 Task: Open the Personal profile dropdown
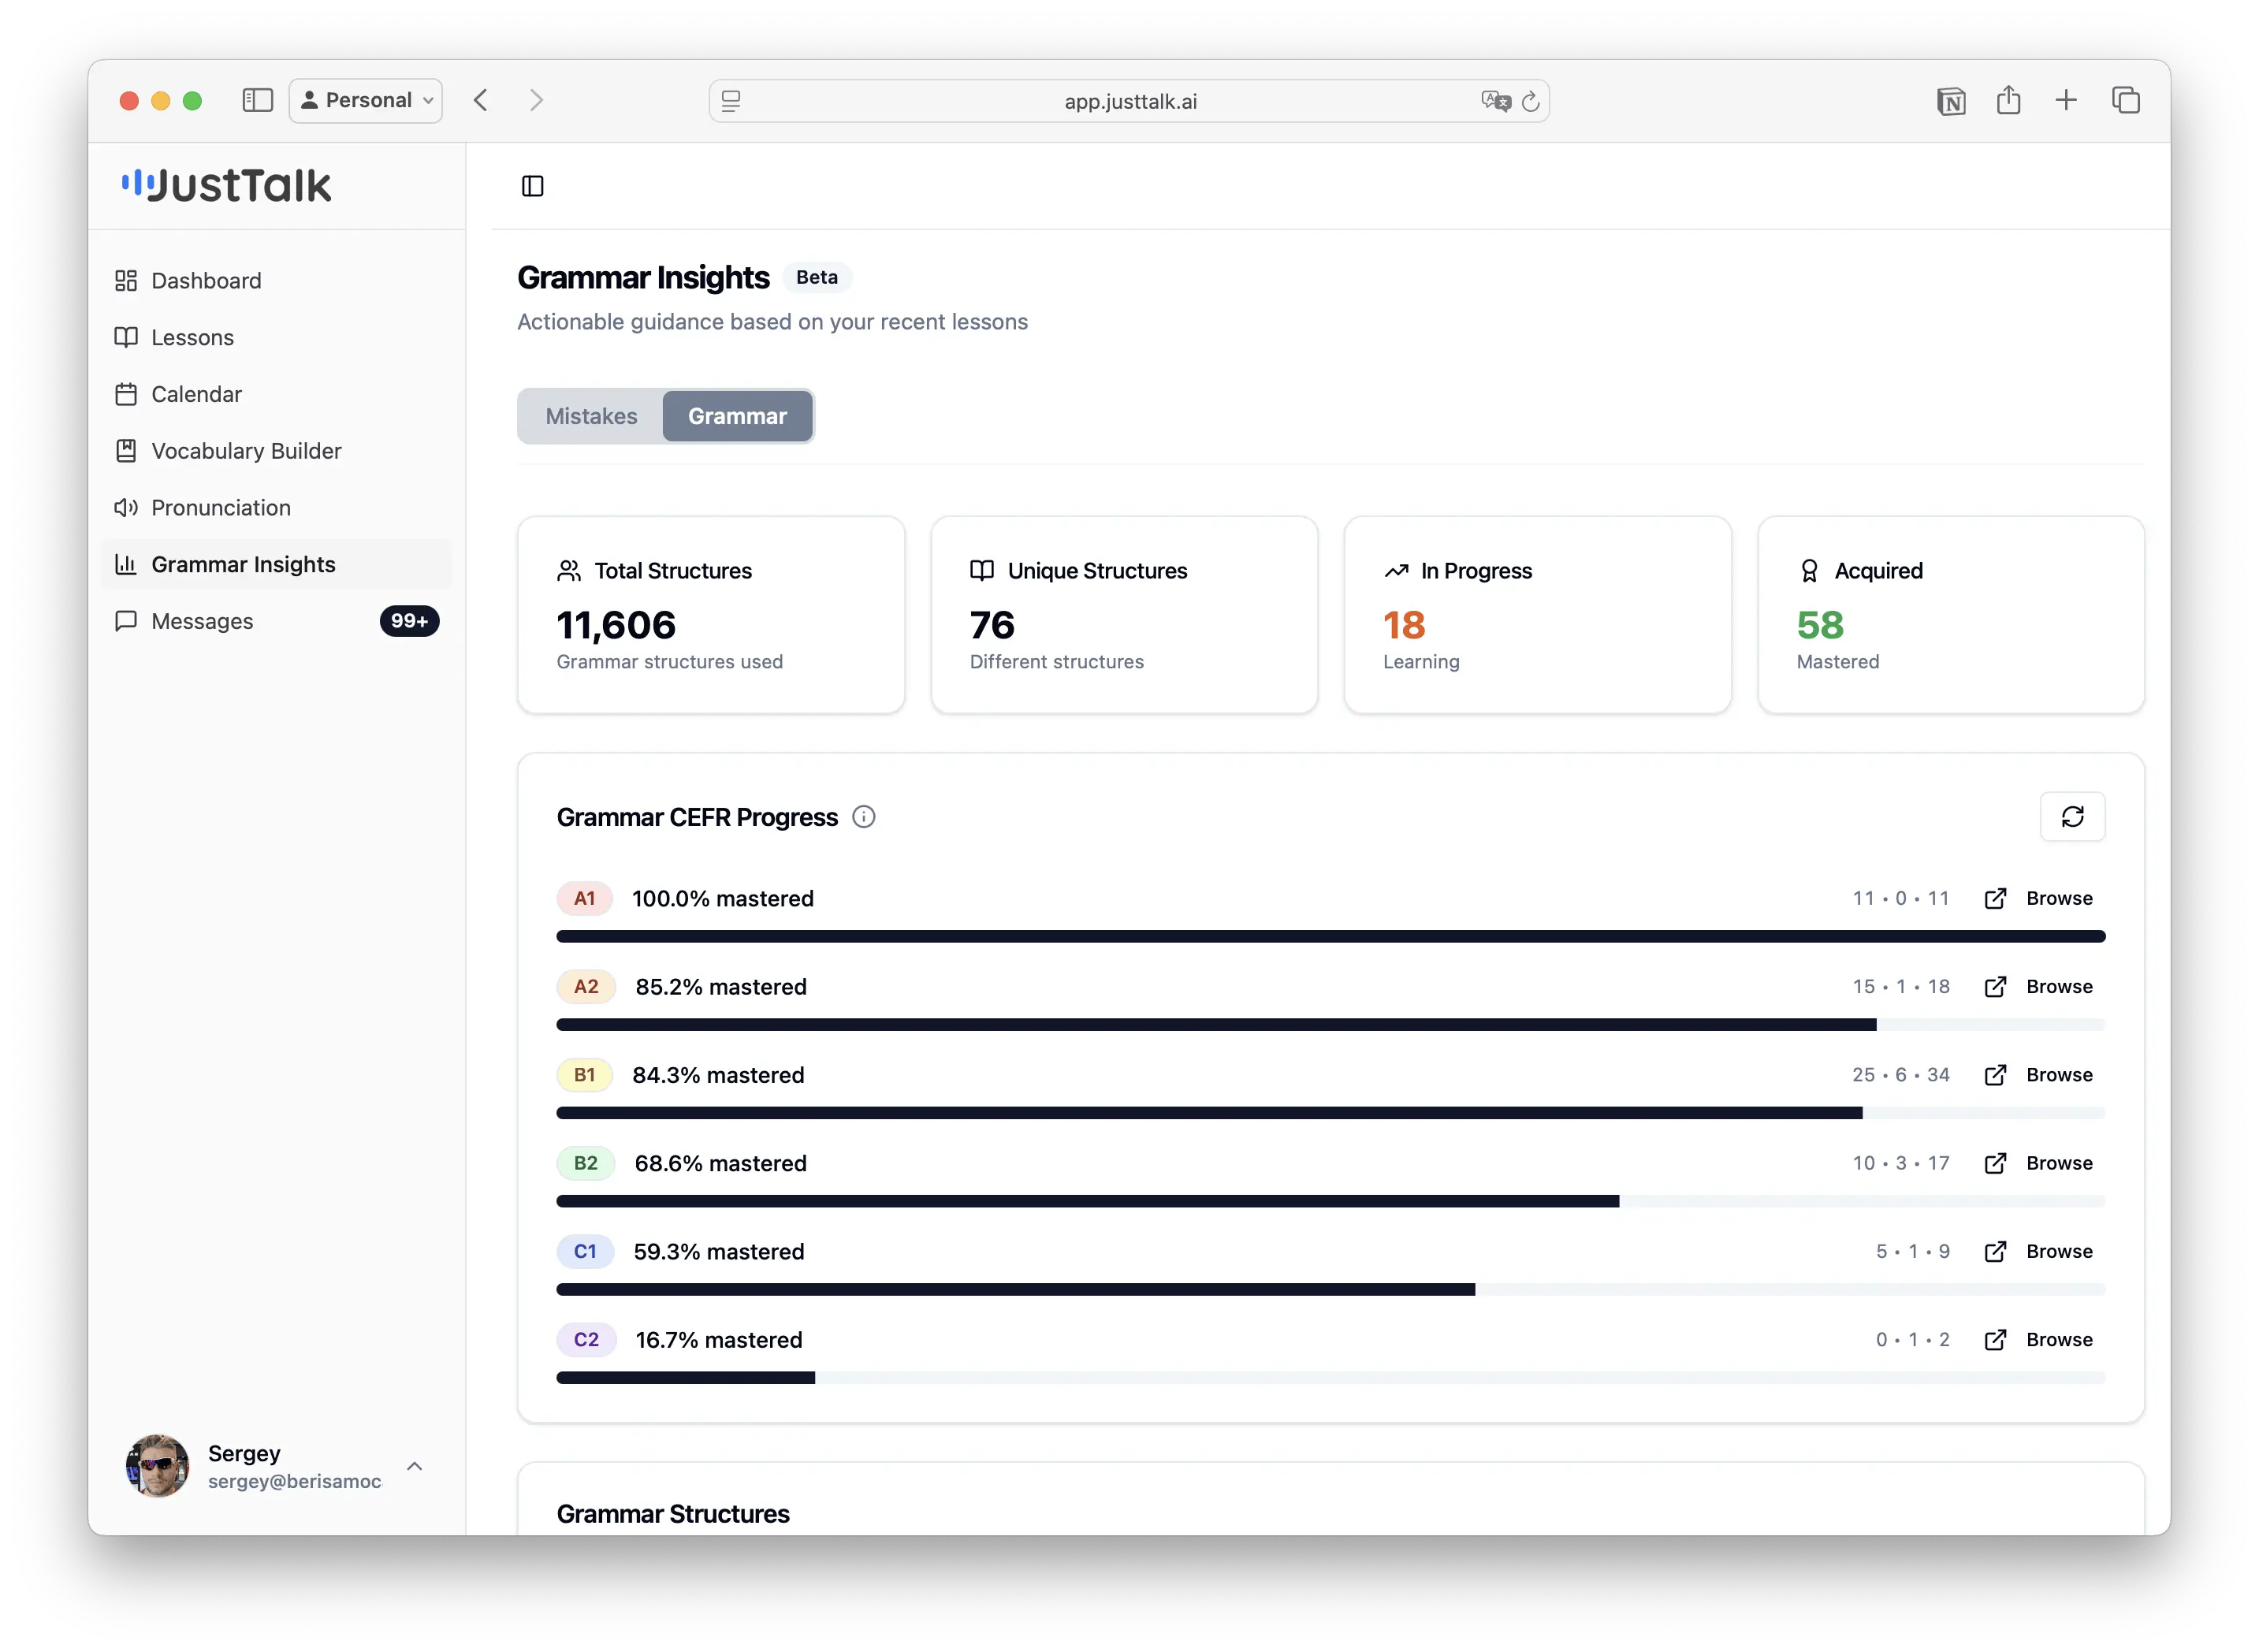[x=366, y=100]
